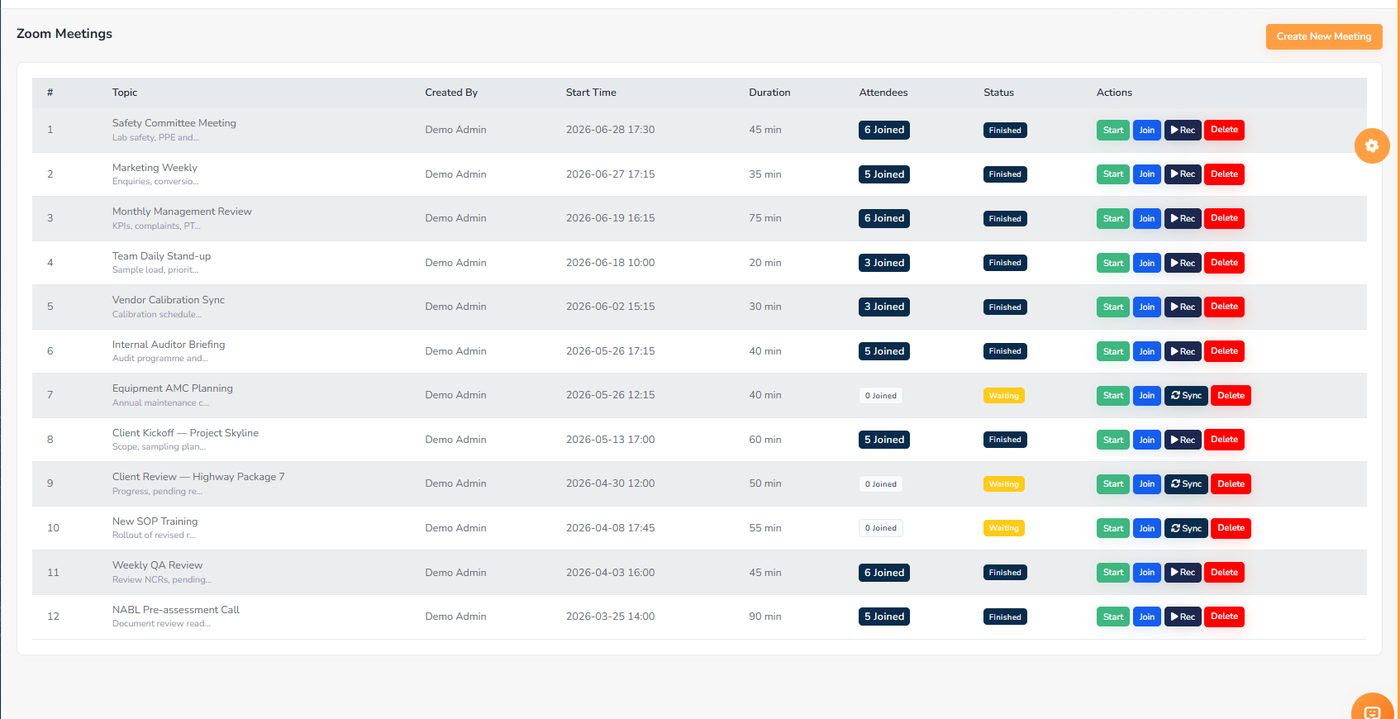Open Rec for Internal Auditor Briefing

click(1183, 351)
